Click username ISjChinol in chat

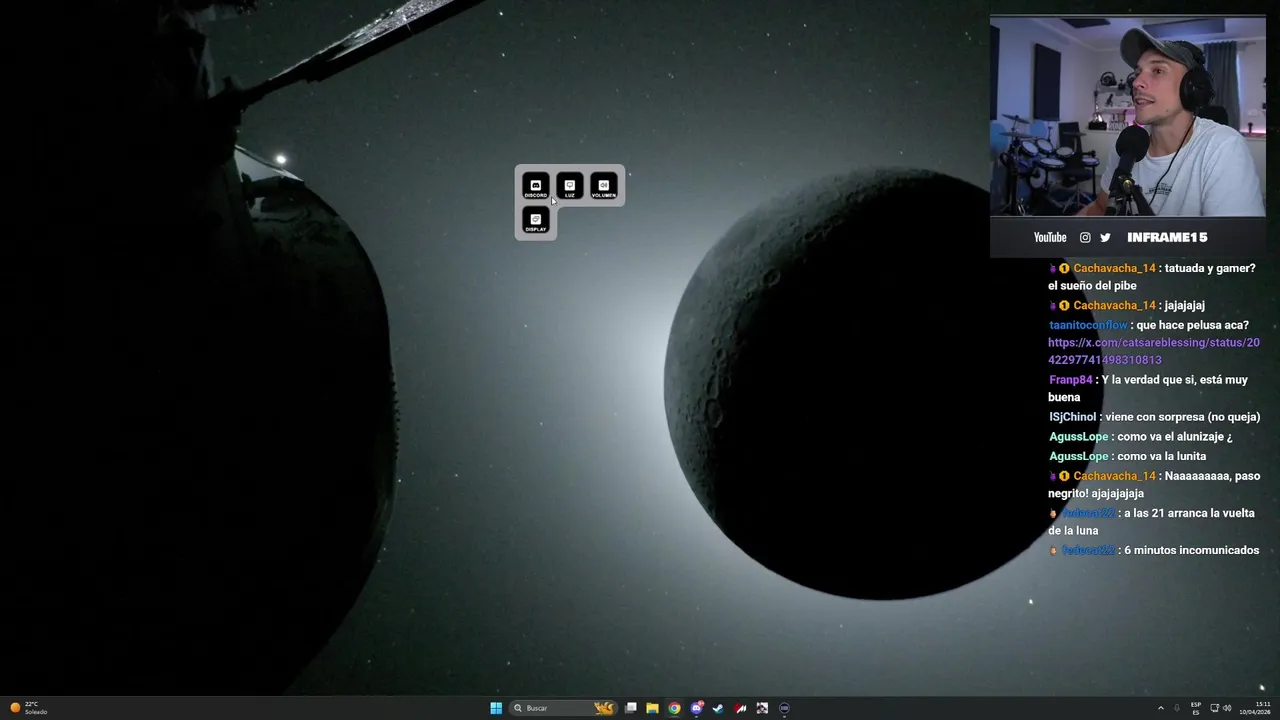click(1072, 417)
